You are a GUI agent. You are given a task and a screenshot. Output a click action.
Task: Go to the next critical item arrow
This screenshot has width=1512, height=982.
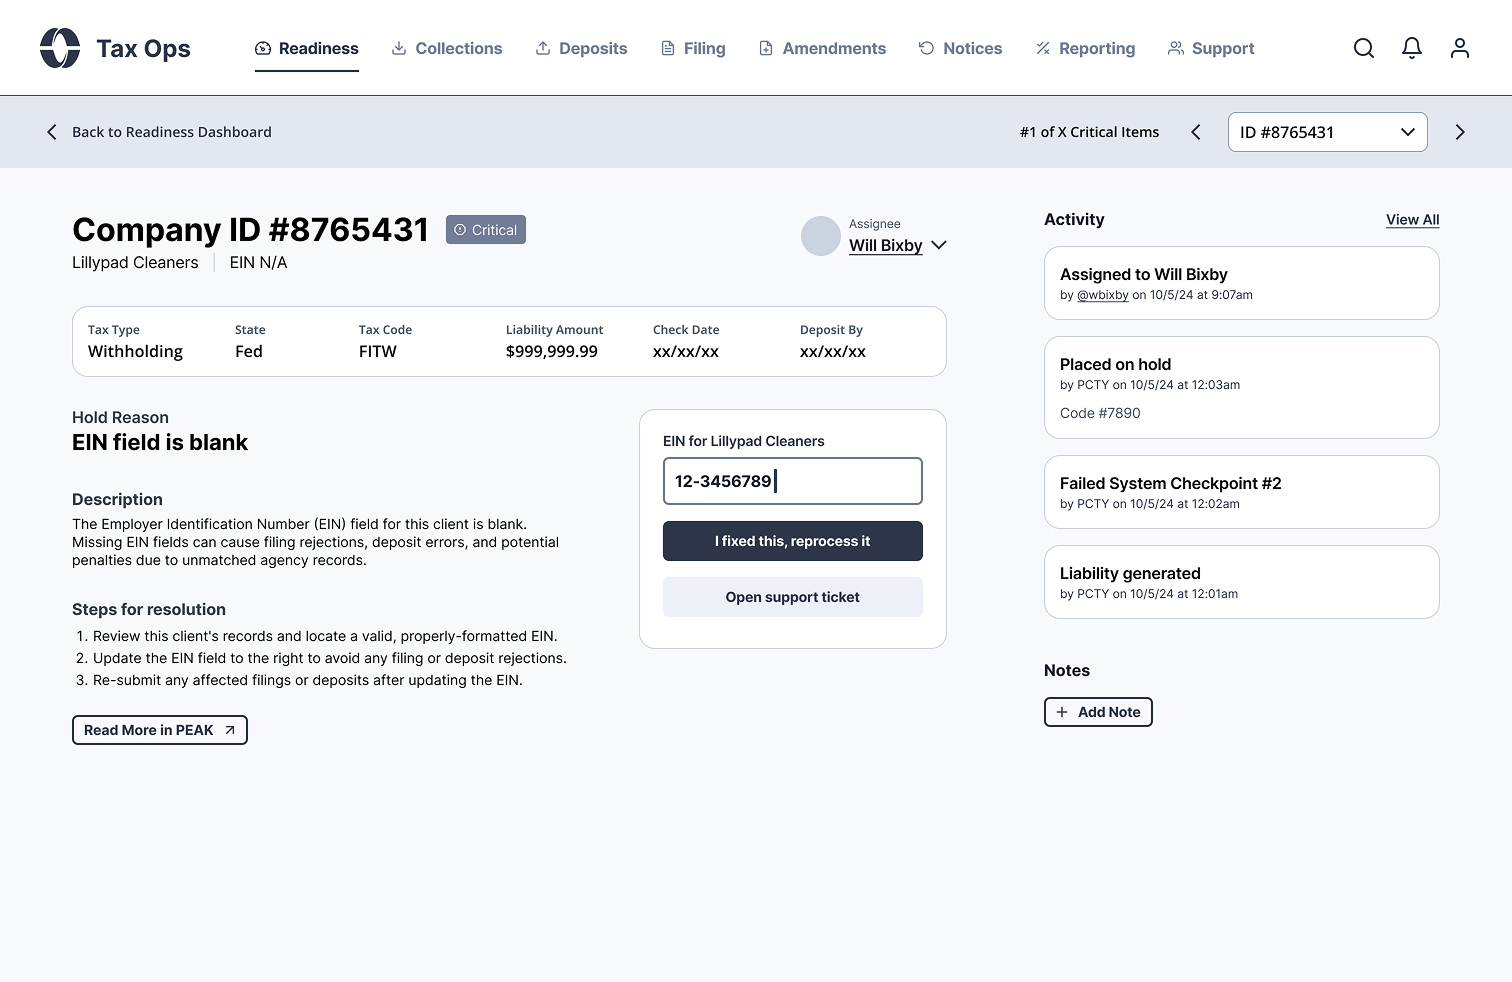1460,132
